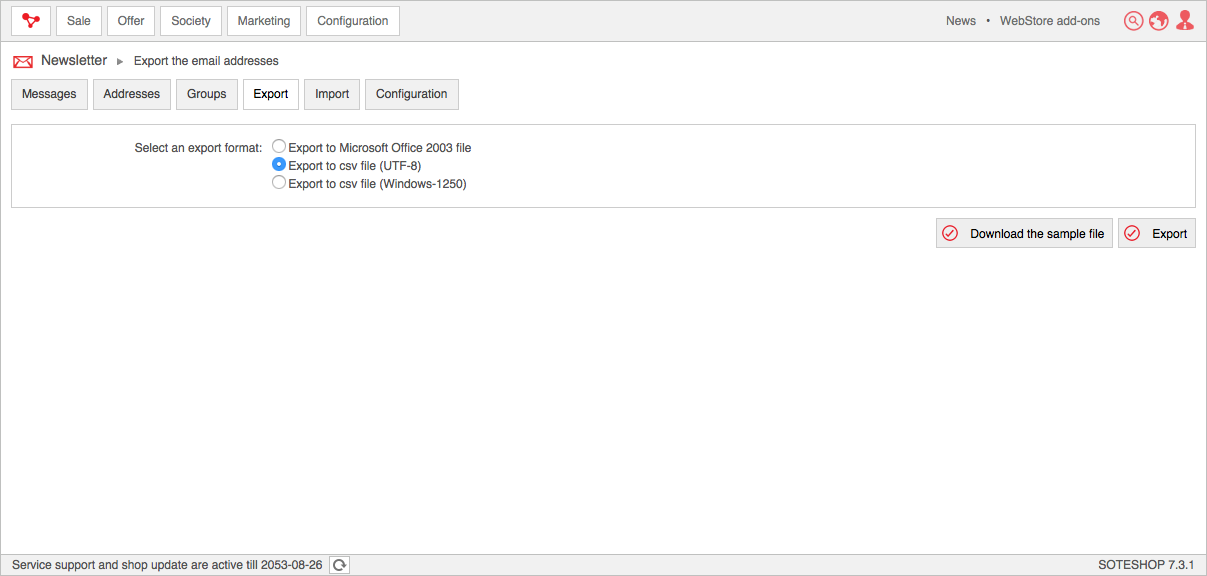Click the breadcrumb arrow after Newsletter

[120, 62]
